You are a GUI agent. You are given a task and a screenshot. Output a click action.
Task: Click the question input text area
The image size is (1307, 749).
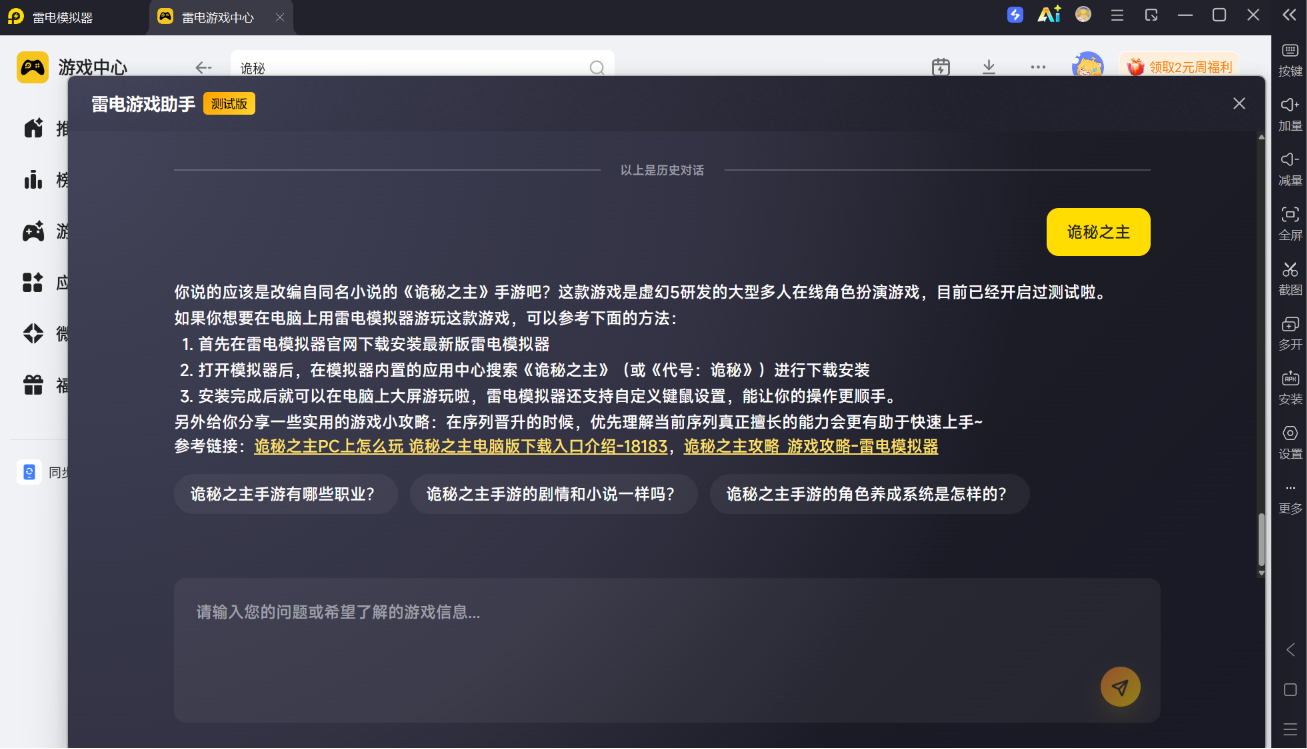[x=667, y=650]
